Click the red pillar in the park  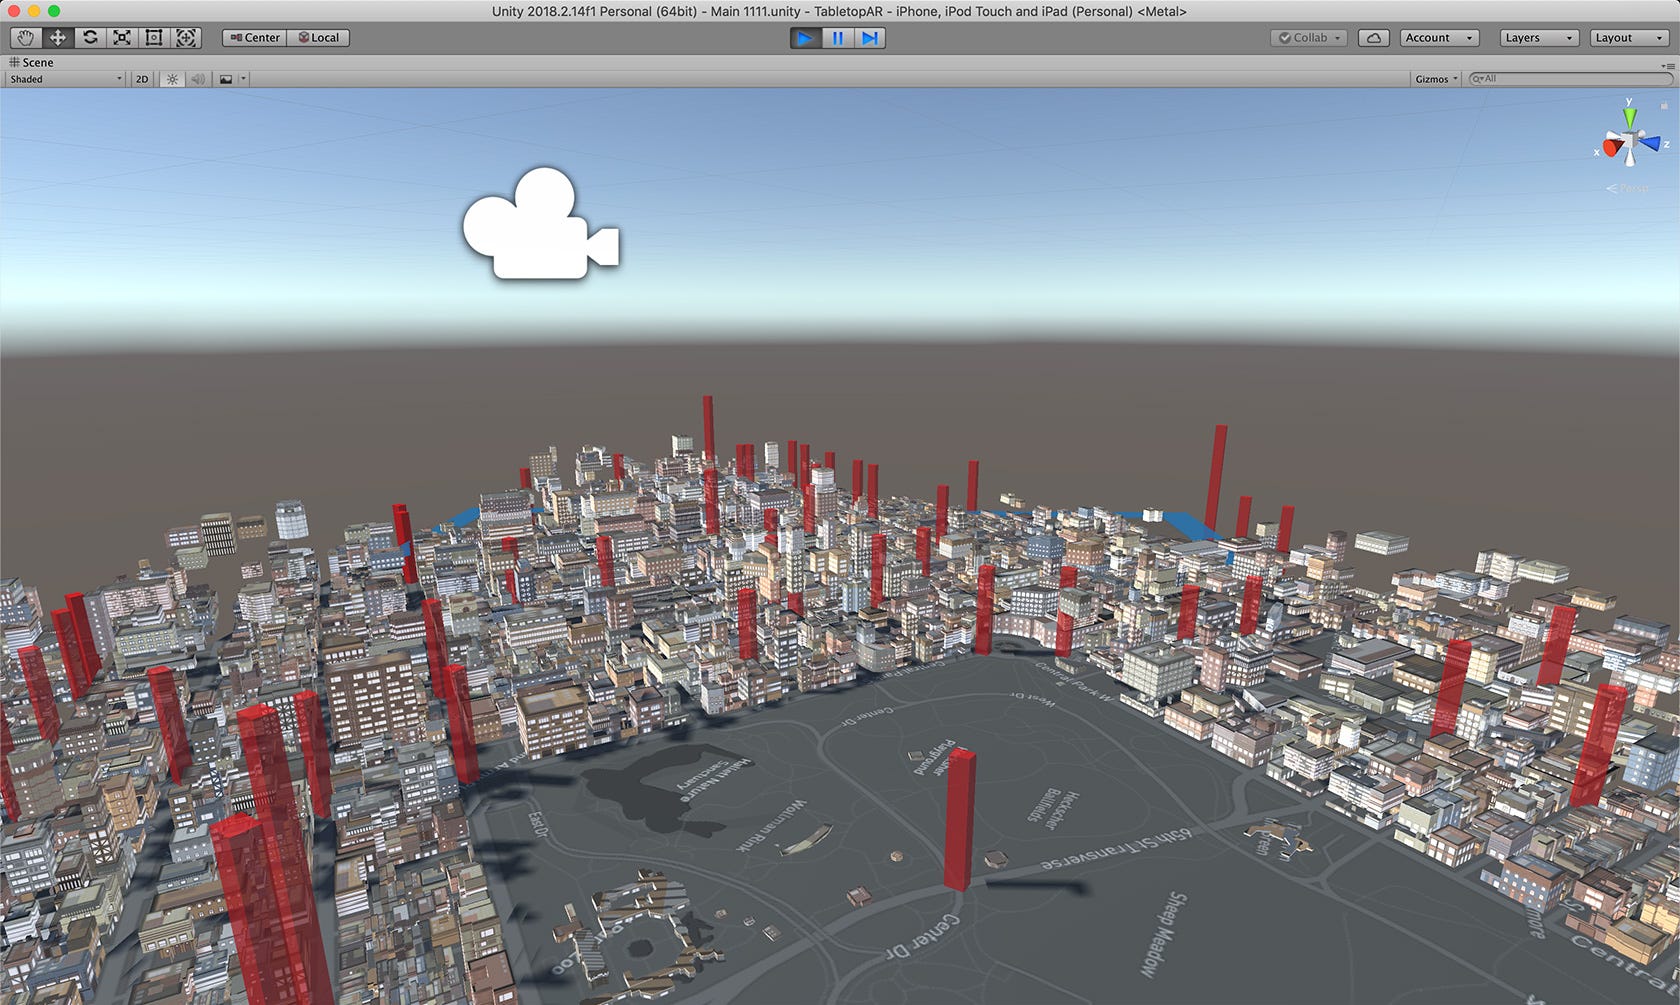point(959,818)
